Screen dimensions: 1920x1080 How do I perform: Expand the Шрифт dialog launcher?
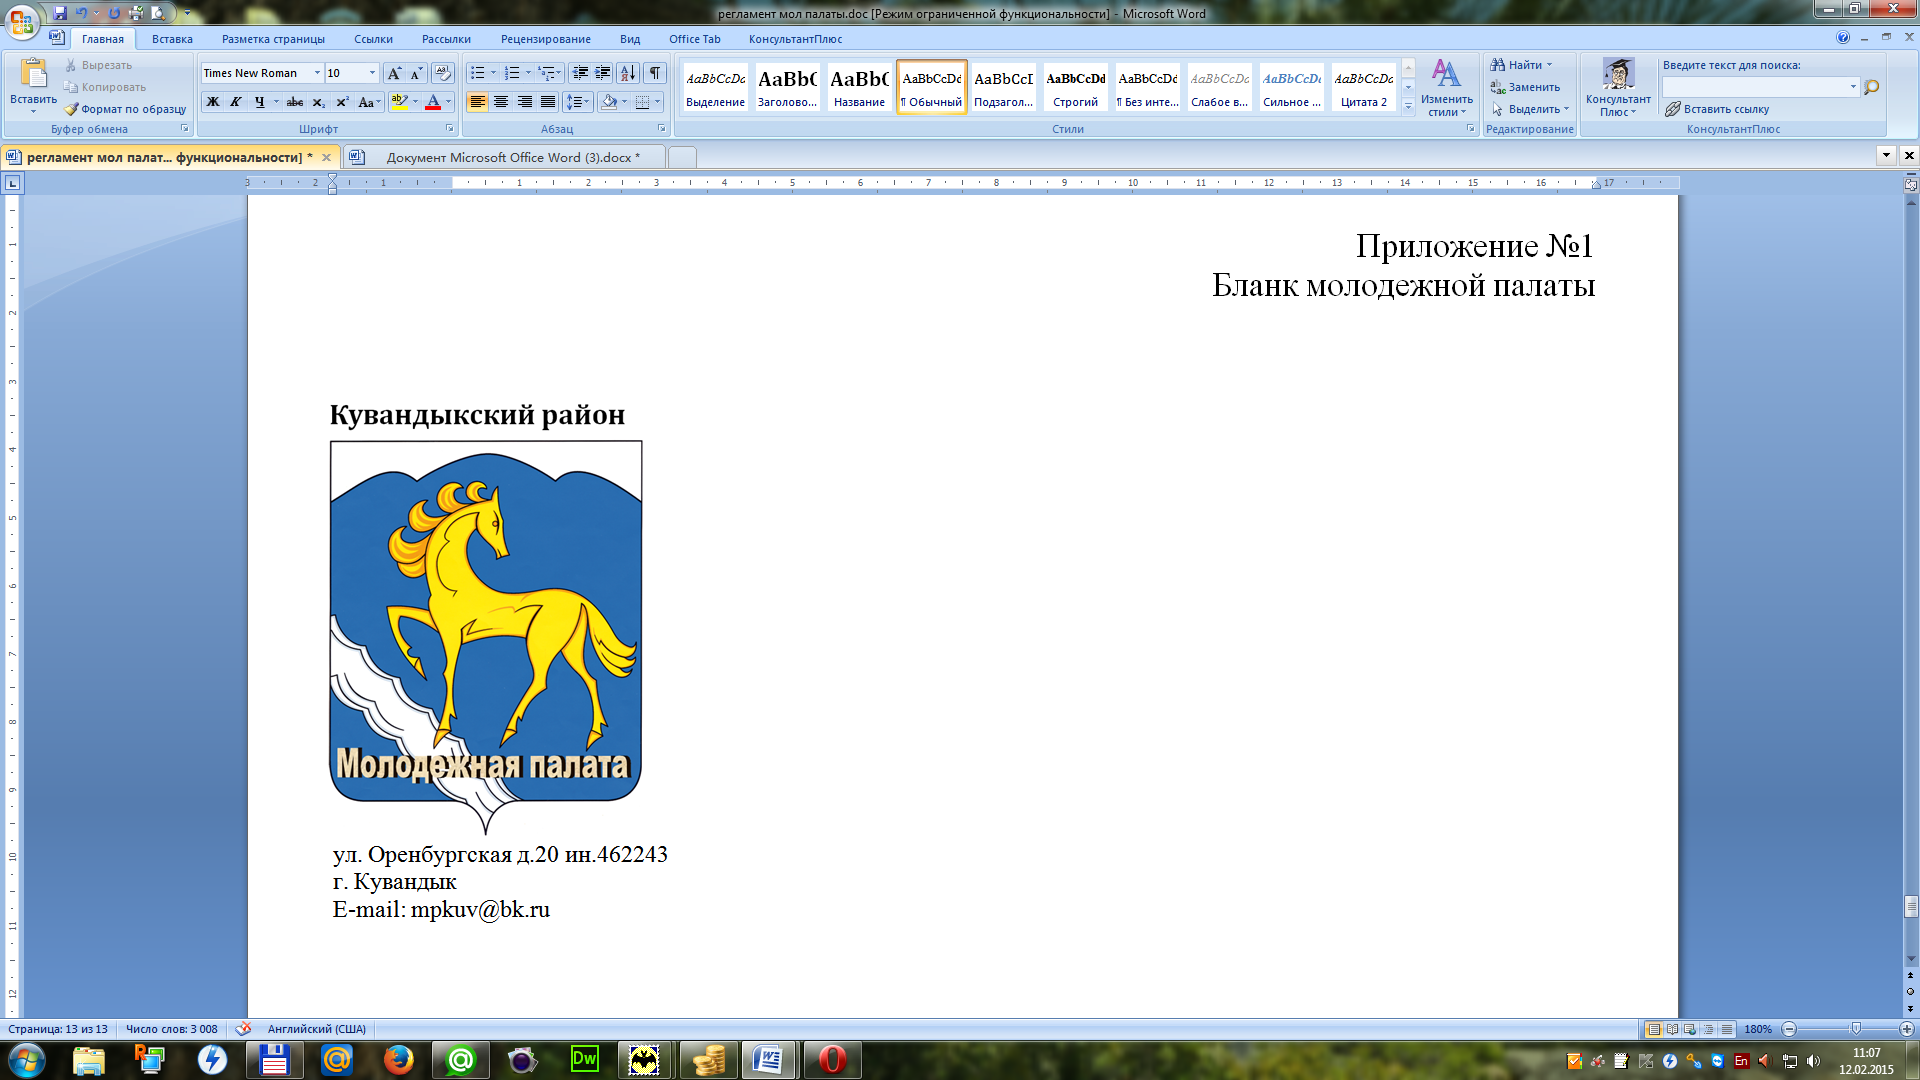click(449, 129)
